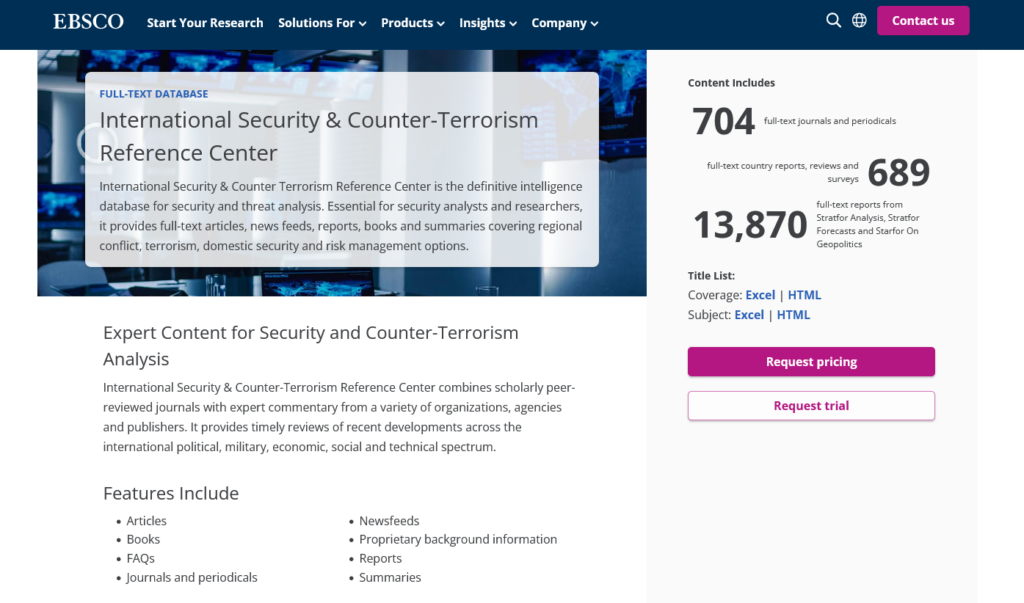Click the Request trial button

pos(811,406)
